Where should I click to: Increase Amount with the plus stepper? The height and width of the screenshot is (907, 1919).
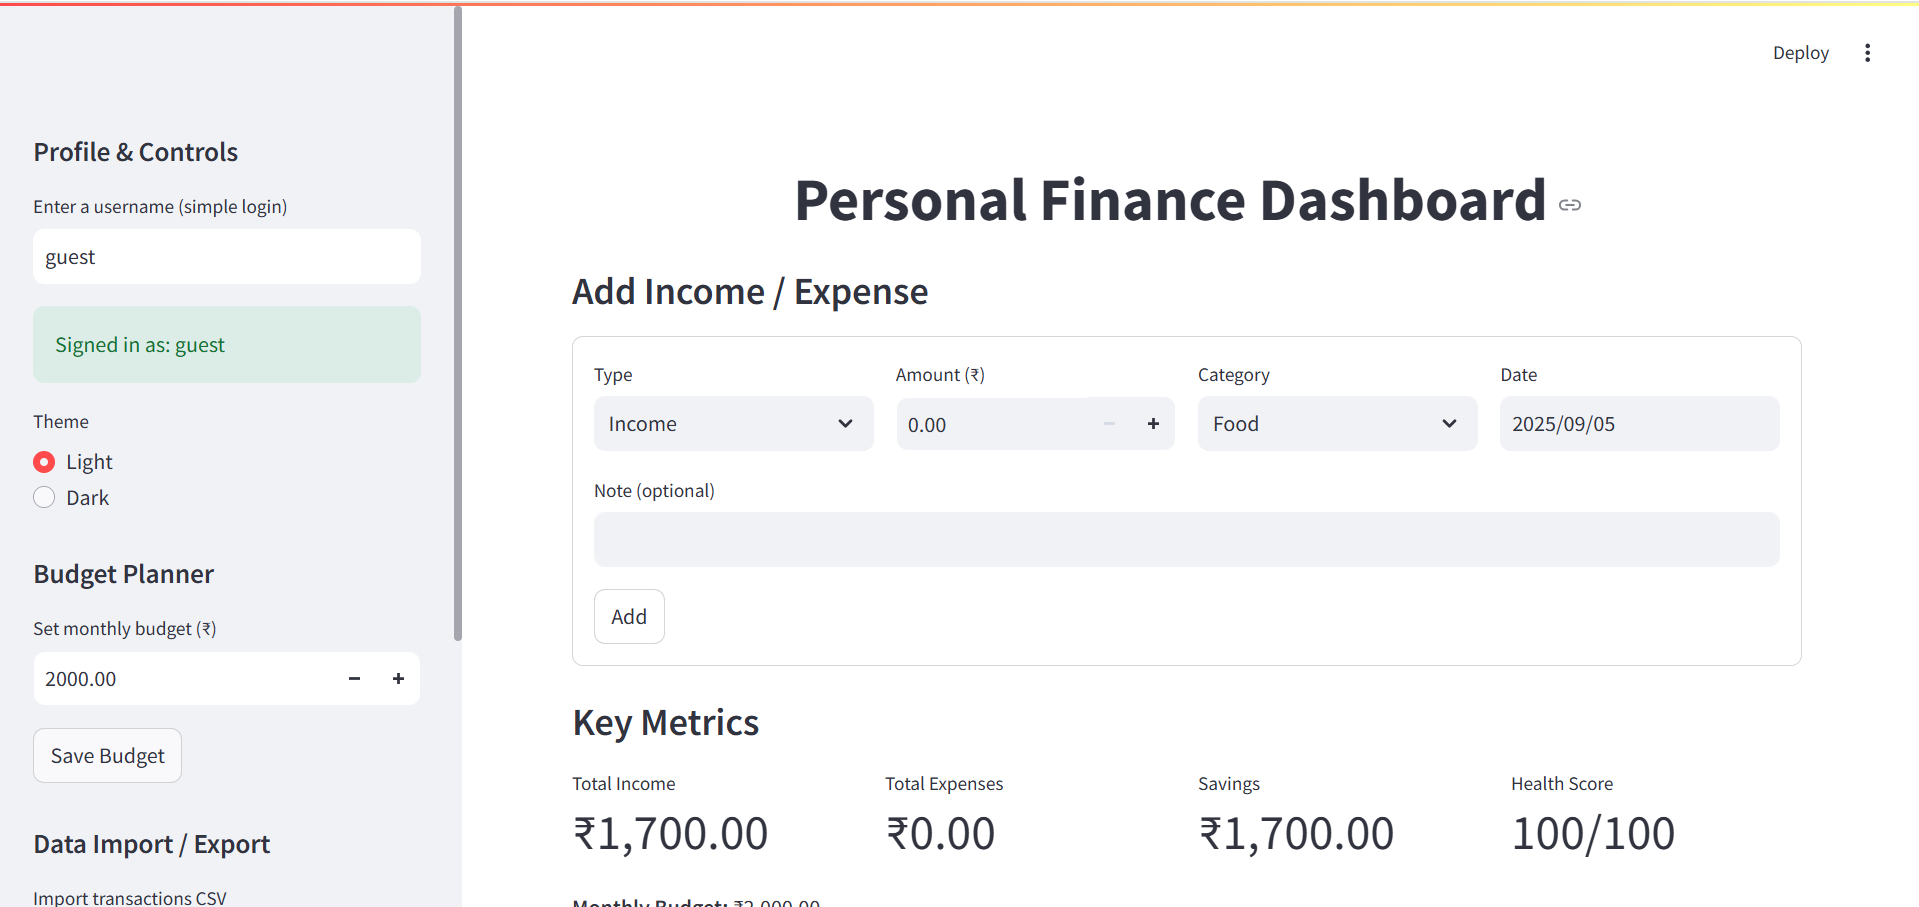coord(1153,424)
